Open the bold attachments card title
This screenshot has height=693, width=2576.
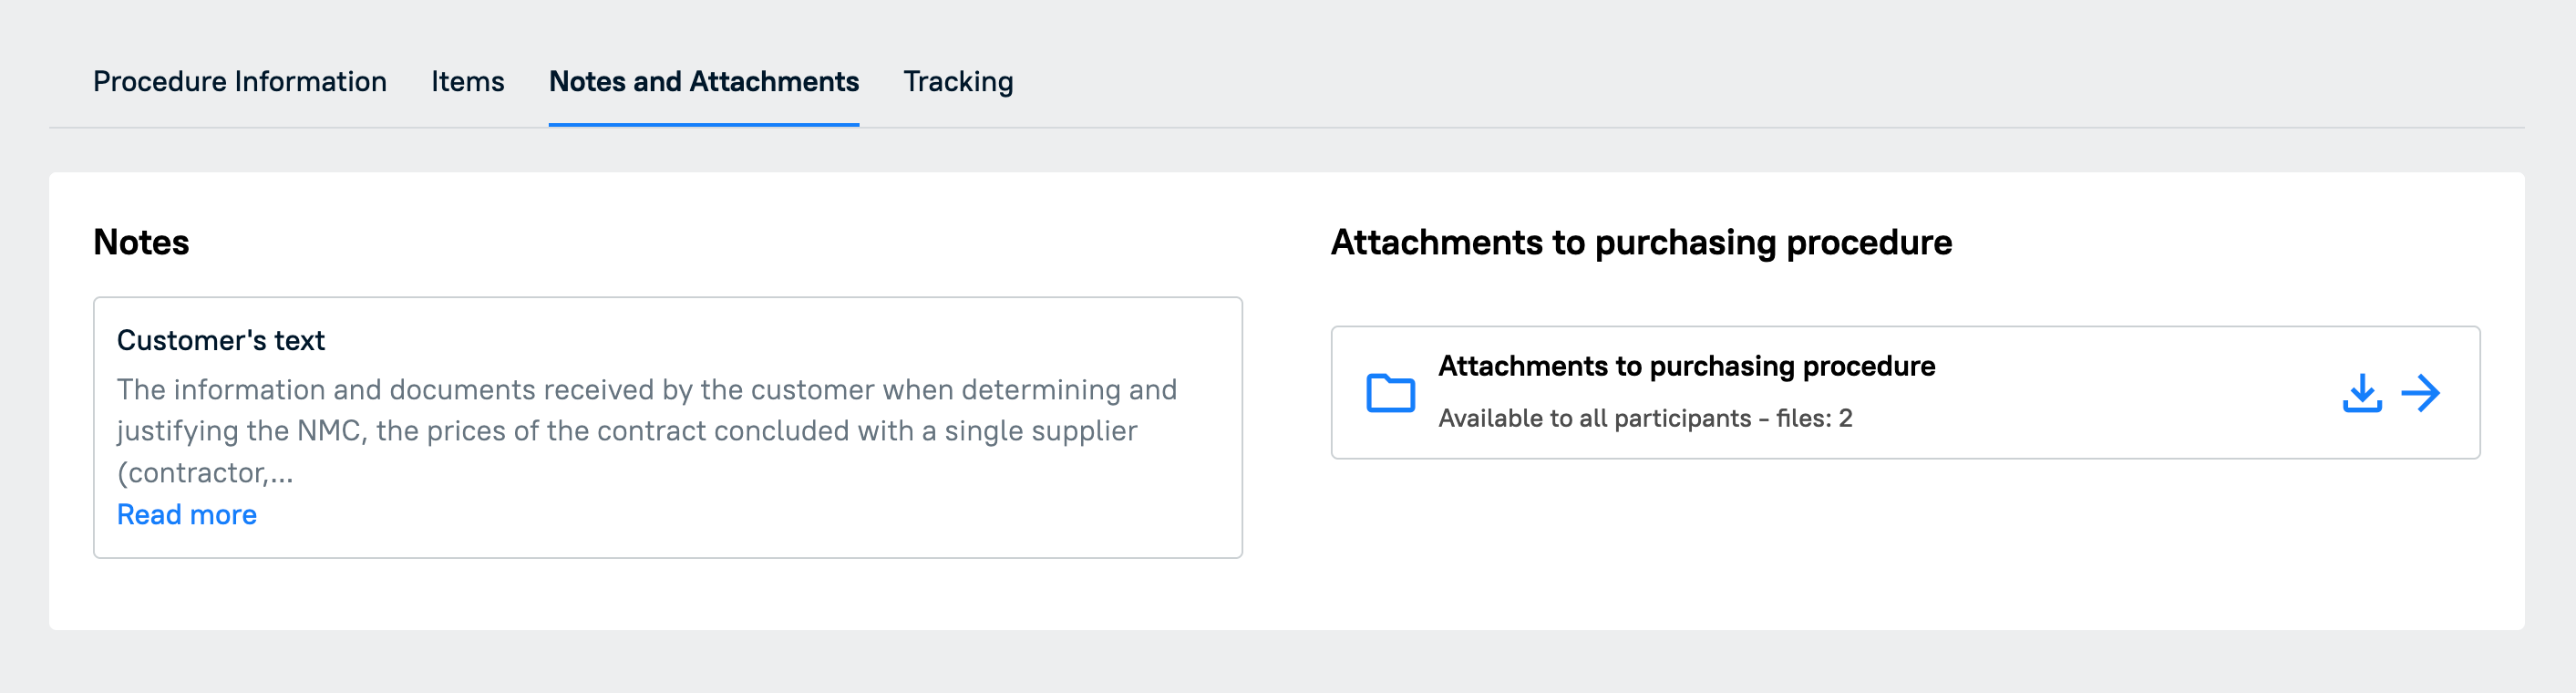[x=1686, y=366]
